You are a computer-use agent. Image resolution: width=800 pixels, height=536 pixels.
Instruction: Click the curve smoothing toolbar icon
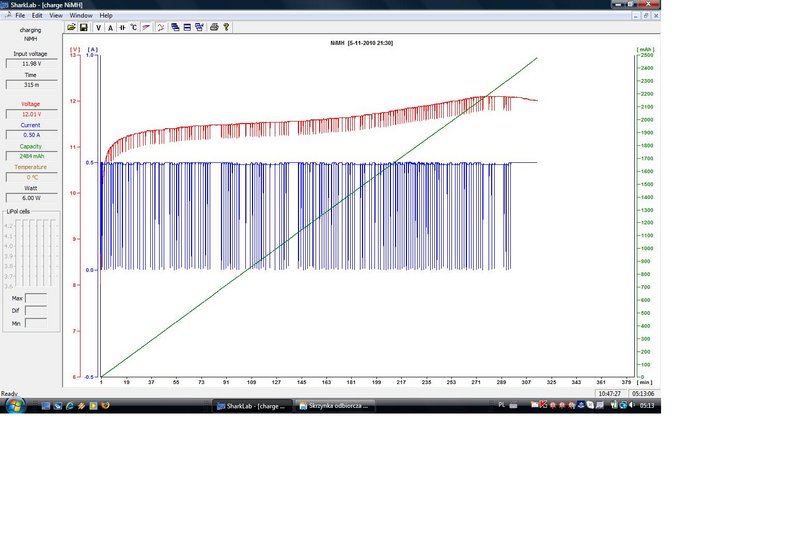[x=161, y=28]
